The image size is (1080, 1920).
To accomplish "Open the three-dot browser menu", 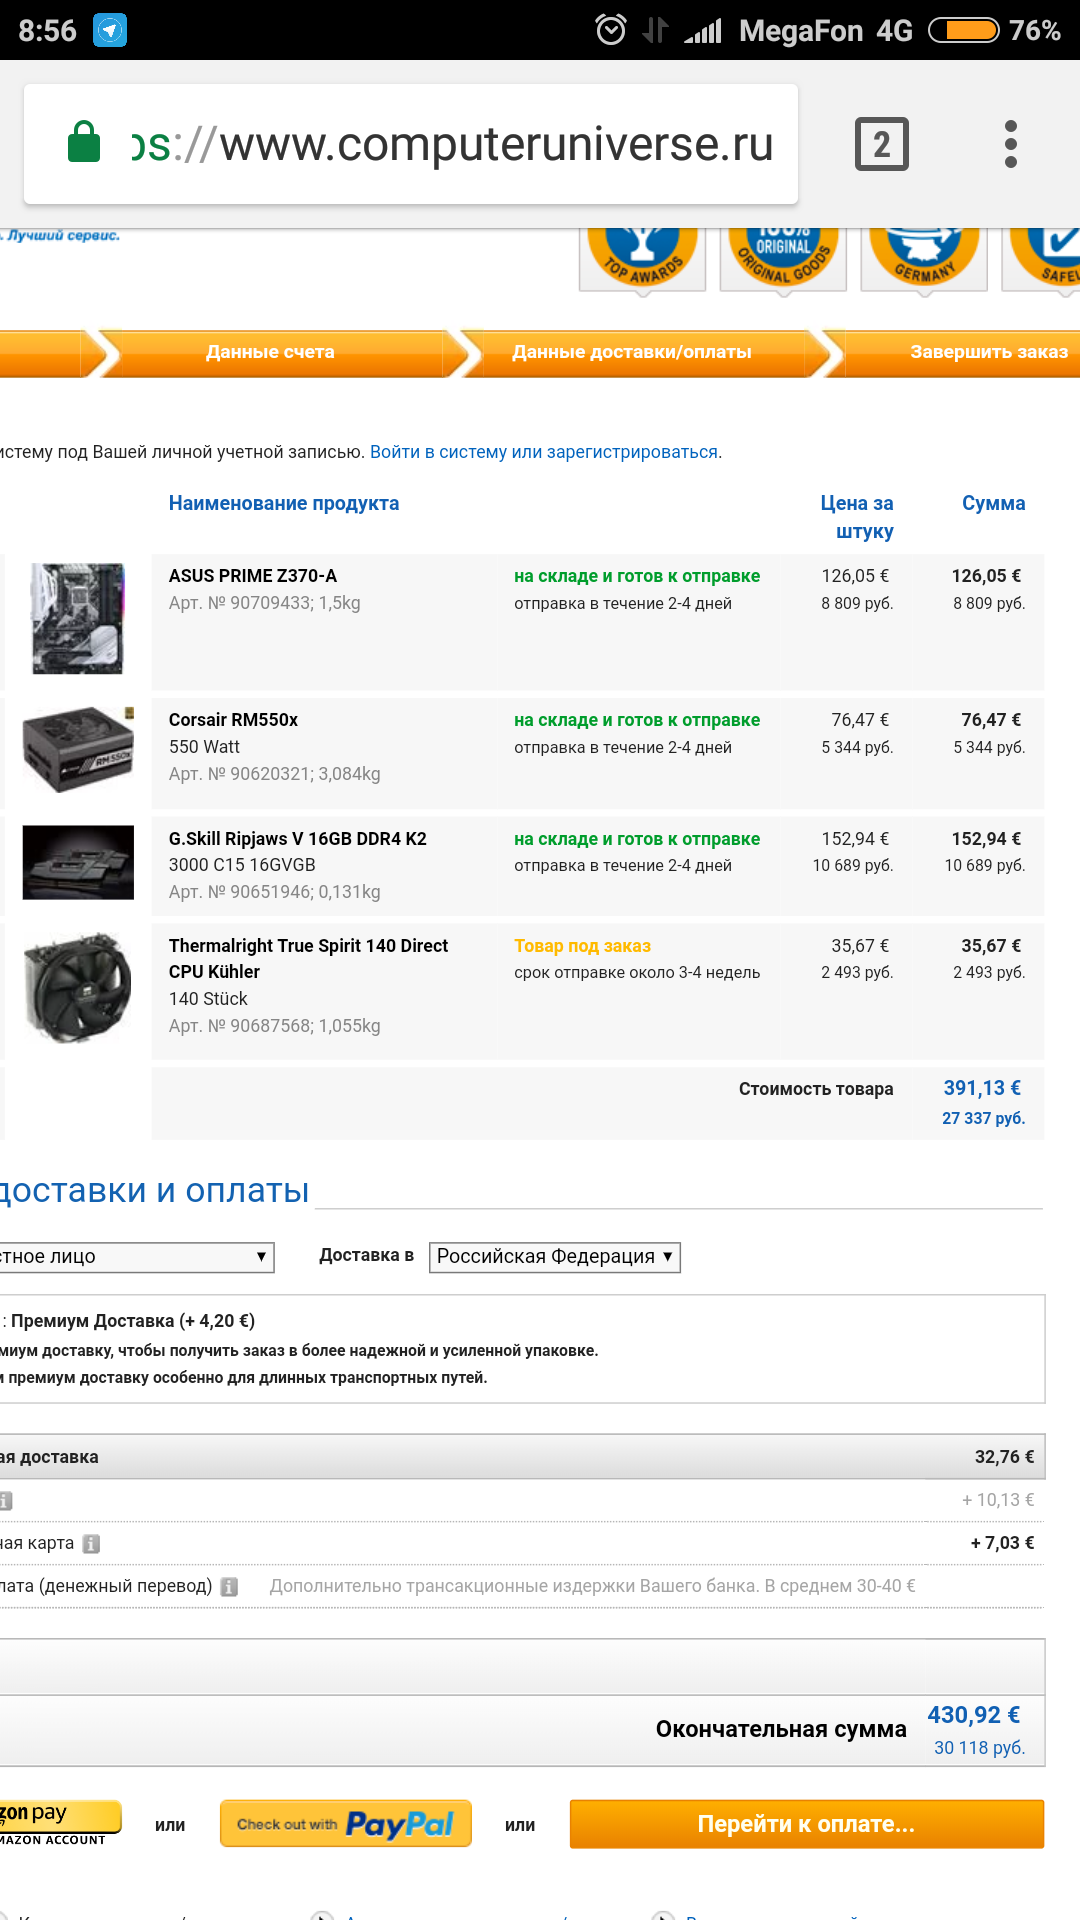I will tap(1010, 144).
